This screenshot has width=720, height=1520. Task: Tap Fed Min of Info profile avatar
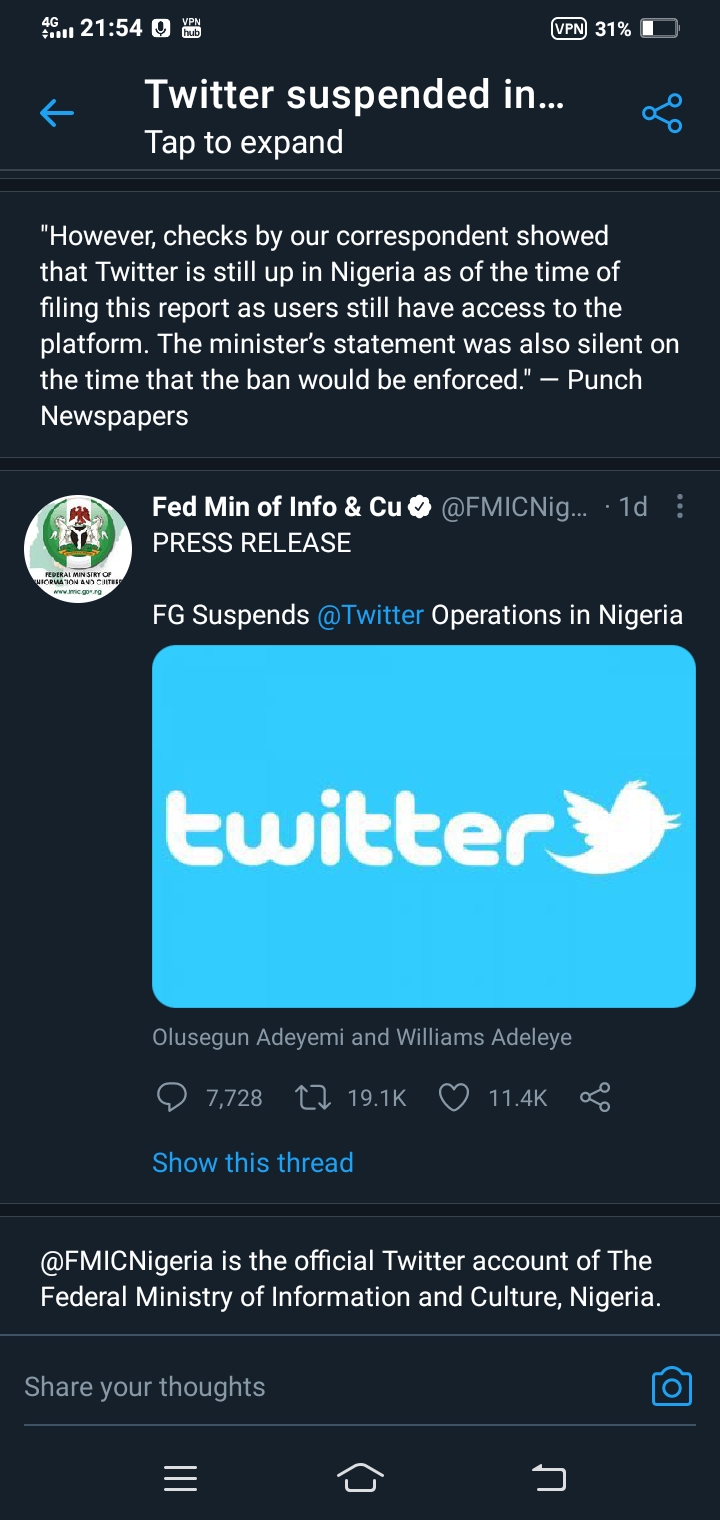point(78,549)
